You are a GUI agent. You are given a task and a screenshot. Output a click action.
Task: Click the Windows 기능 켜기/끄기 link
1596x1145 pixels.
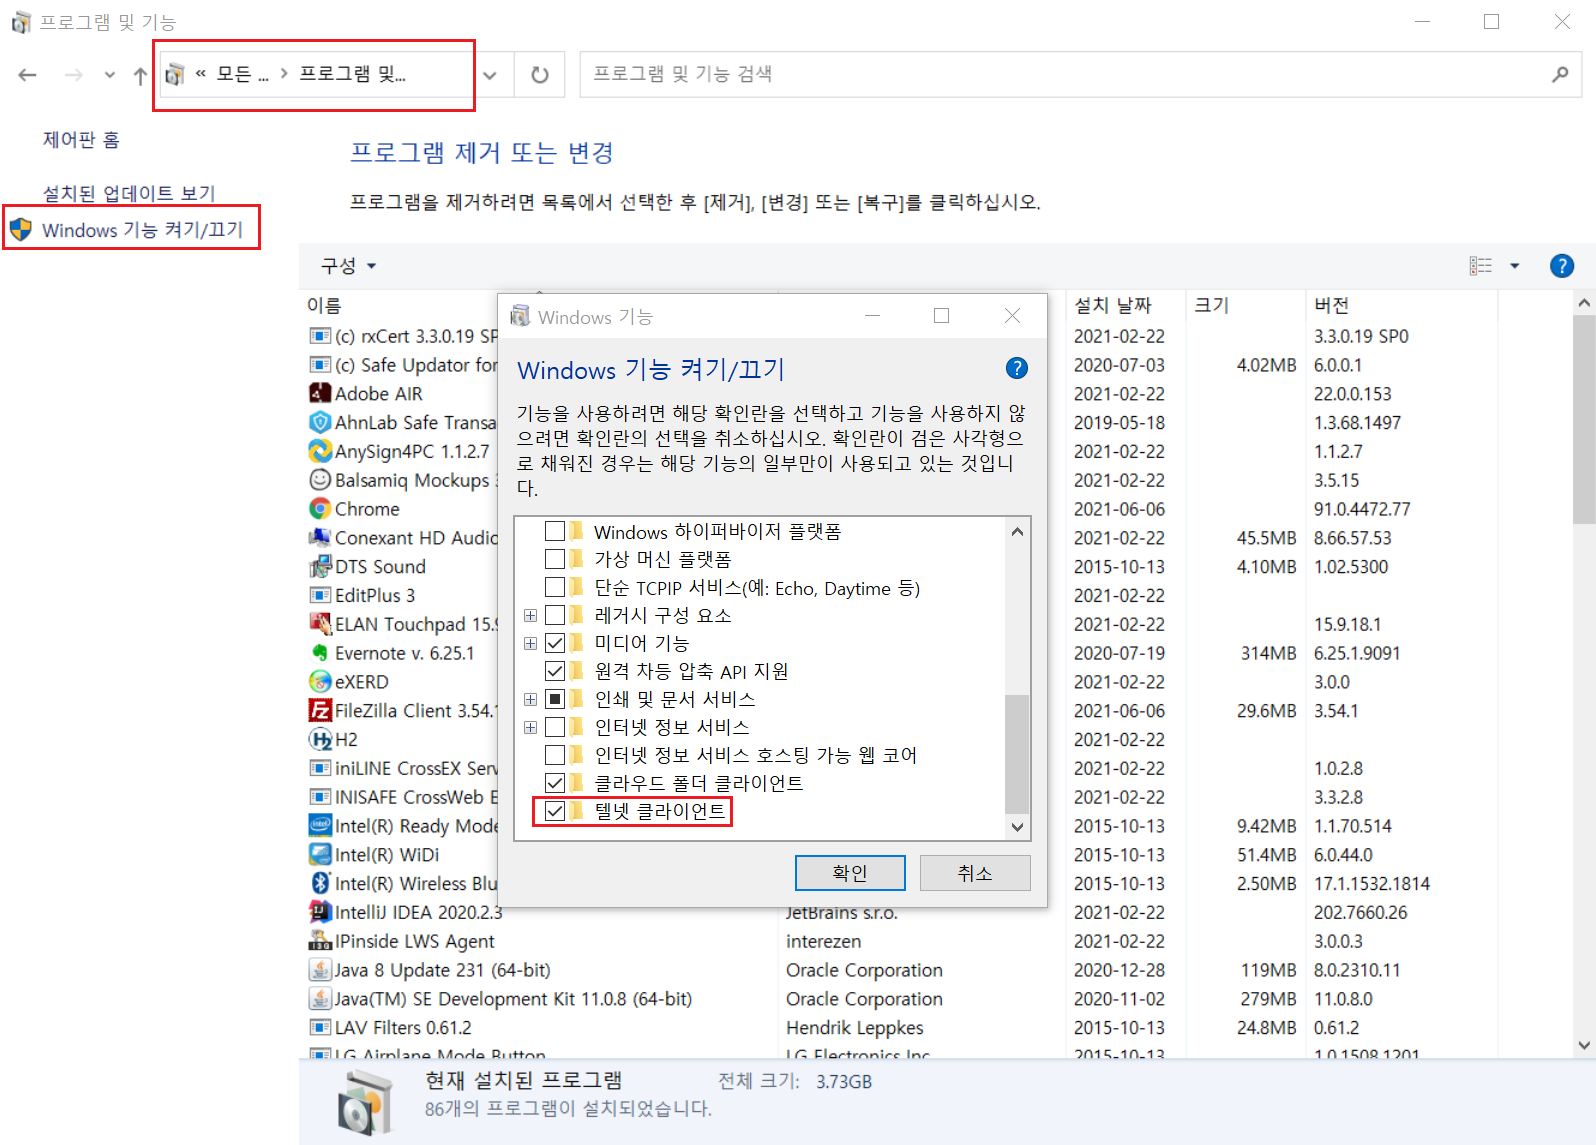point(142,230)
